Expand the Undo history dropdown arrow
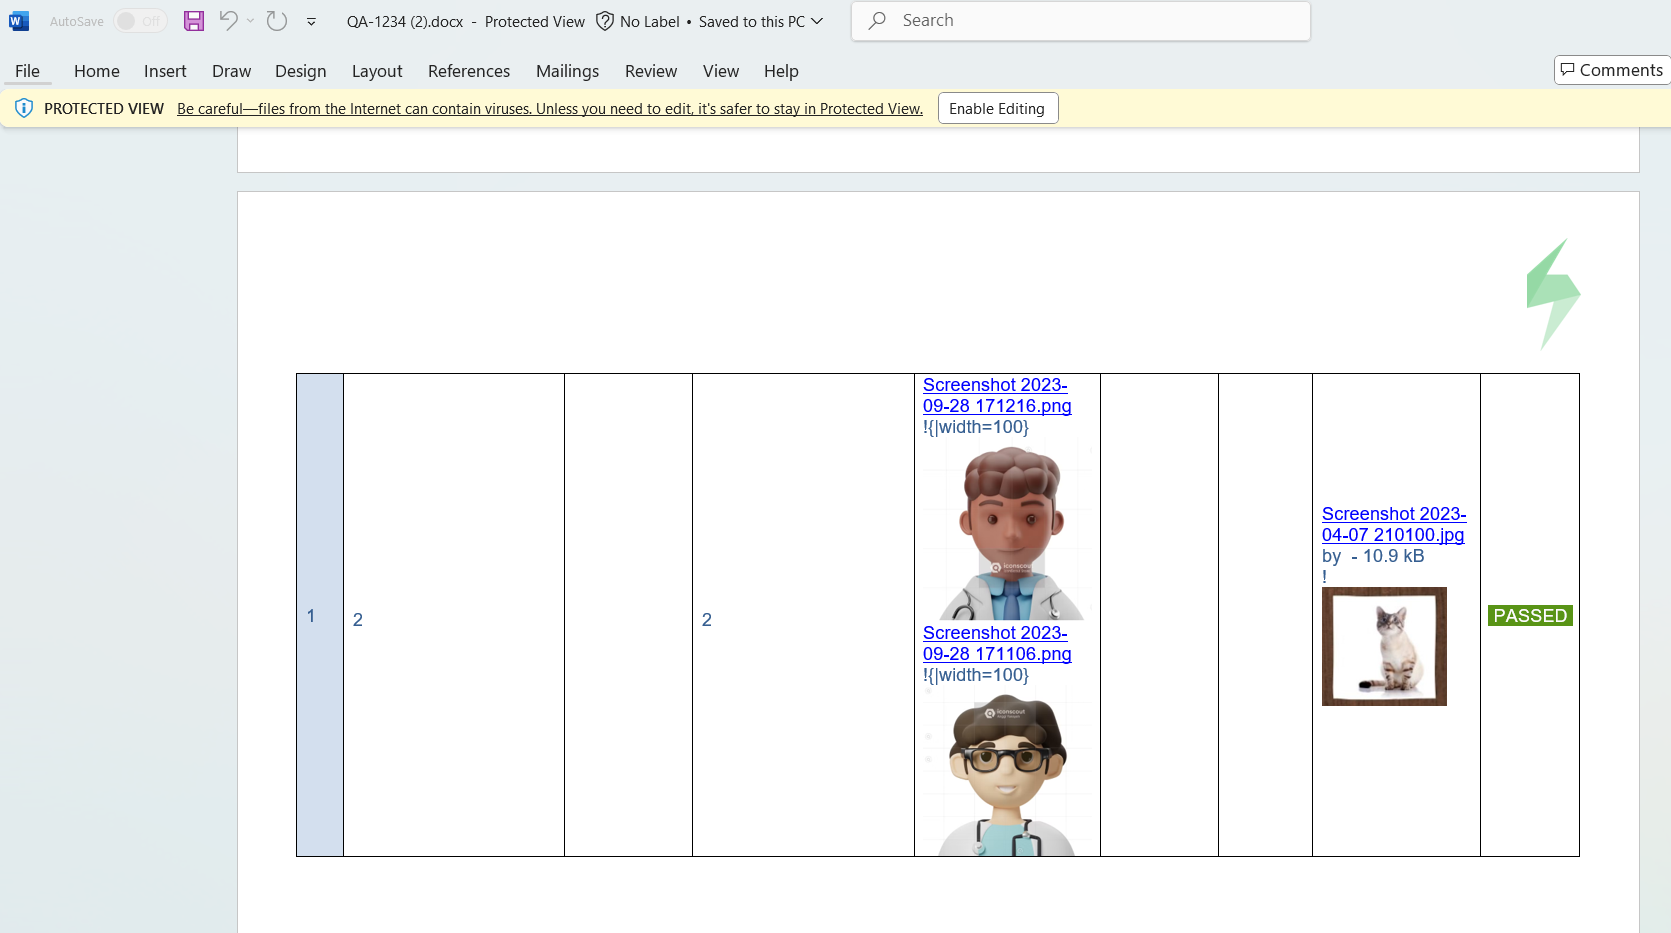 (x=251, y=21)
